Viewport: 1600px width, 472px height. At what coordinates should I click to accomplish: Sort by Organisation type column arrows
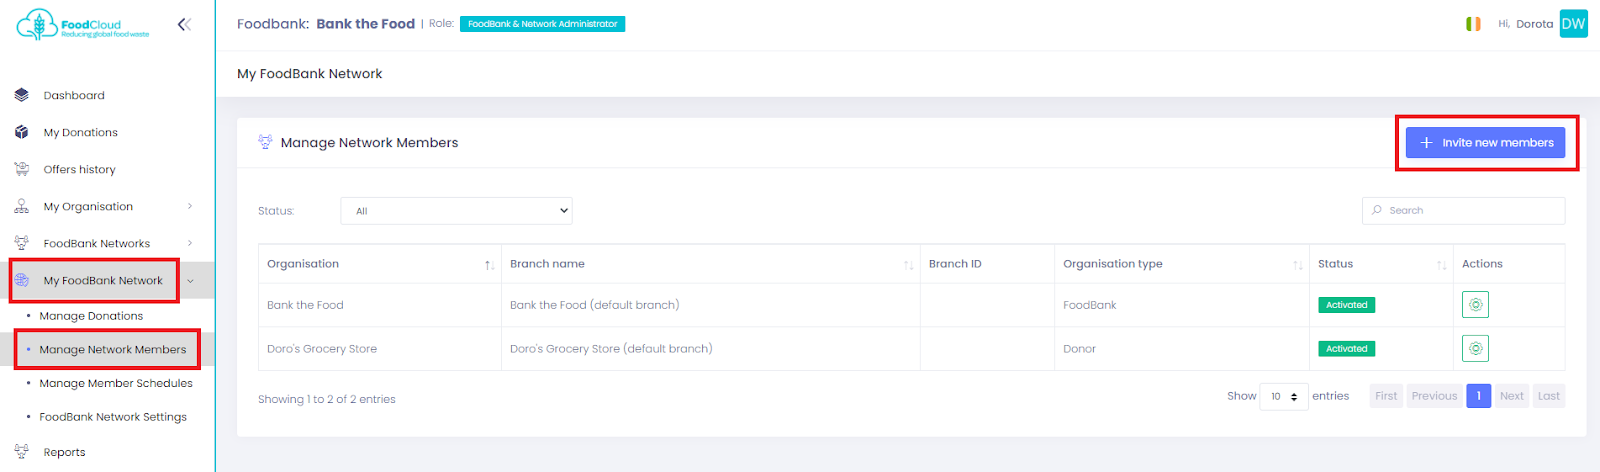point(1297,265)
